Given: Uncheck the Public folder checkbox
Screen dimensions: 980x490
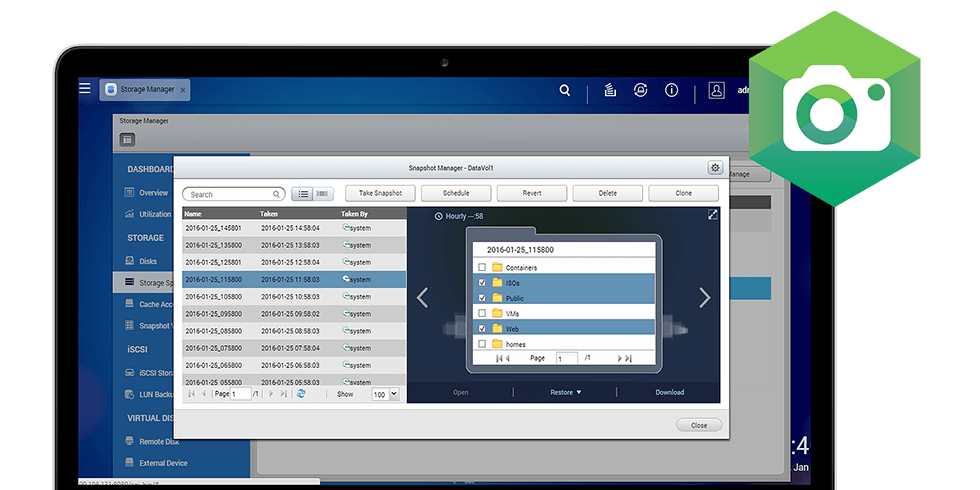Looking at the screenshot, I should 482,298.
